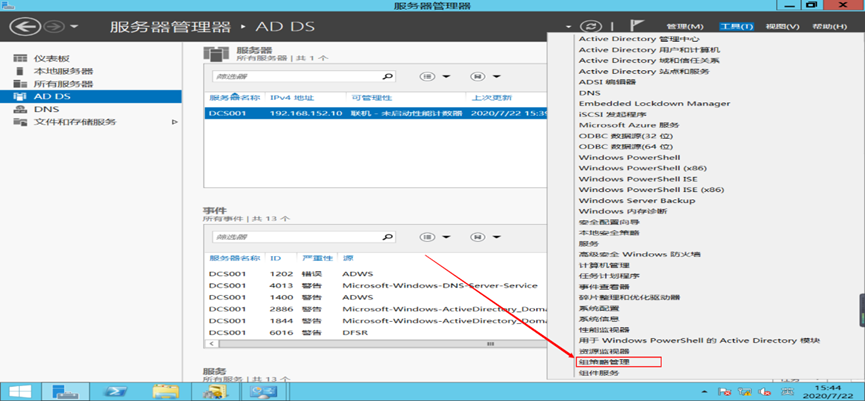The width and height of the screenshot is (865, 401).
Task: Click the servers filter text box
Action: [297, 77]
